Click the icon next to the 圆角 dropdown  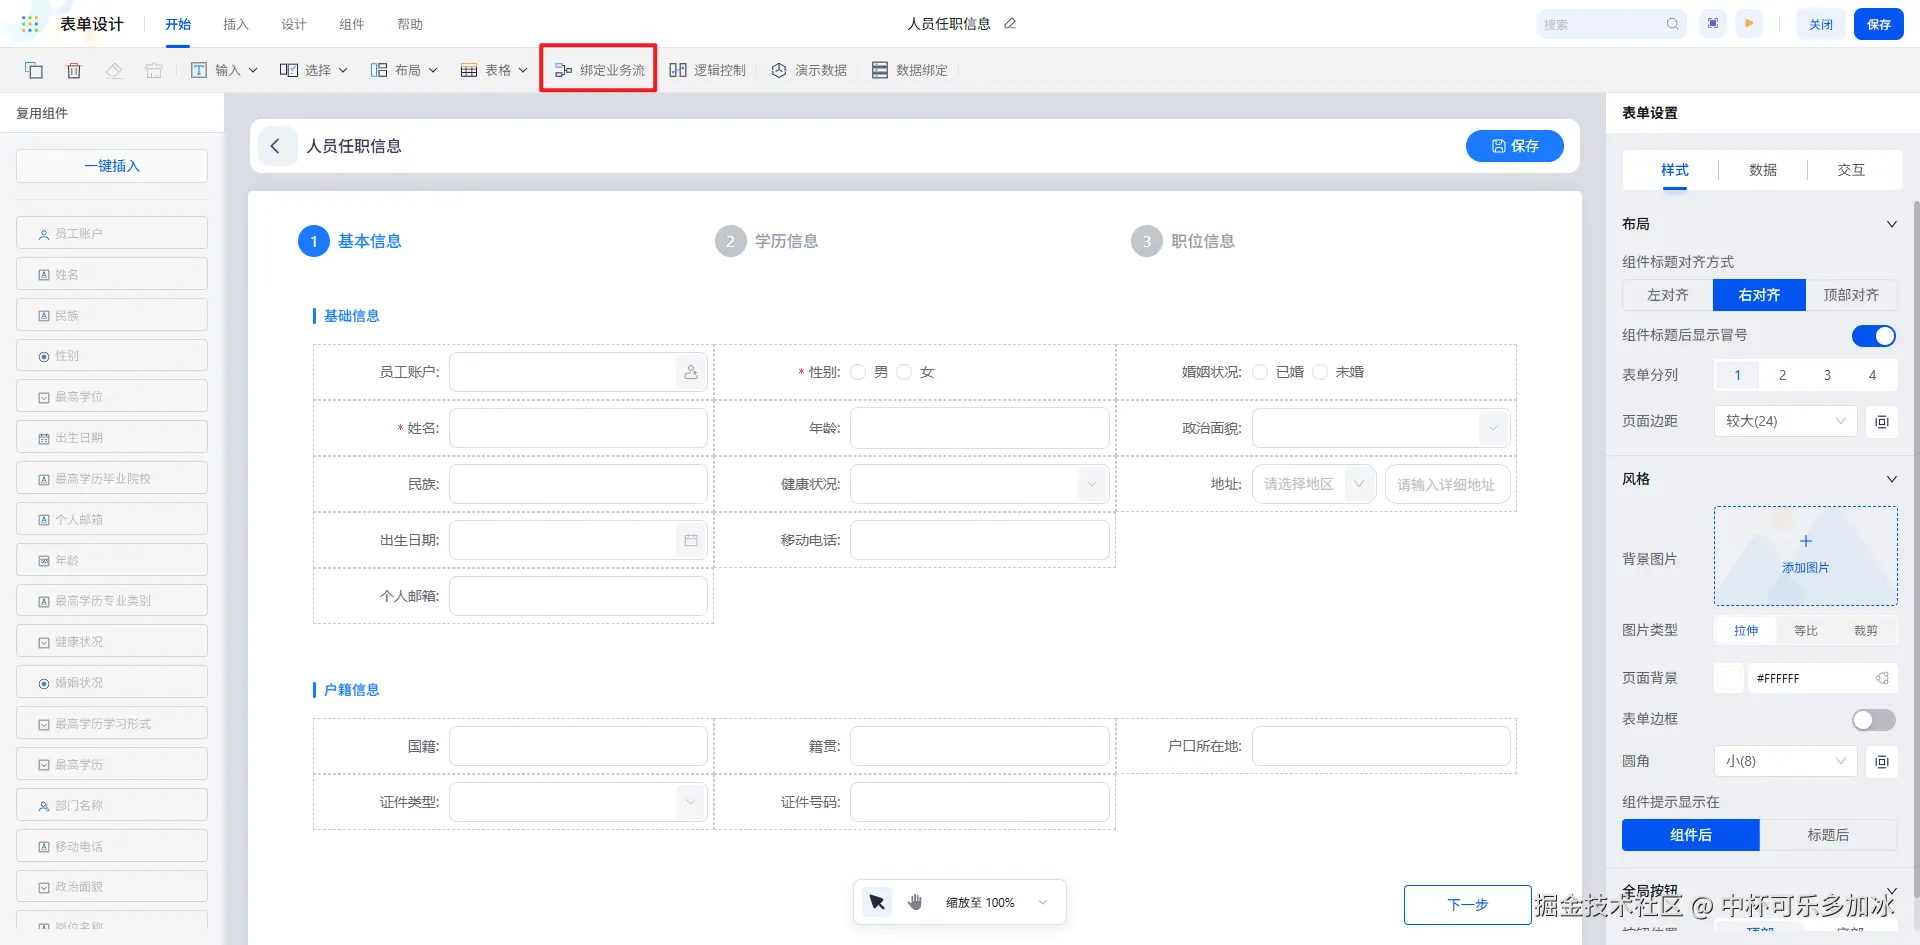(1882, 761)
